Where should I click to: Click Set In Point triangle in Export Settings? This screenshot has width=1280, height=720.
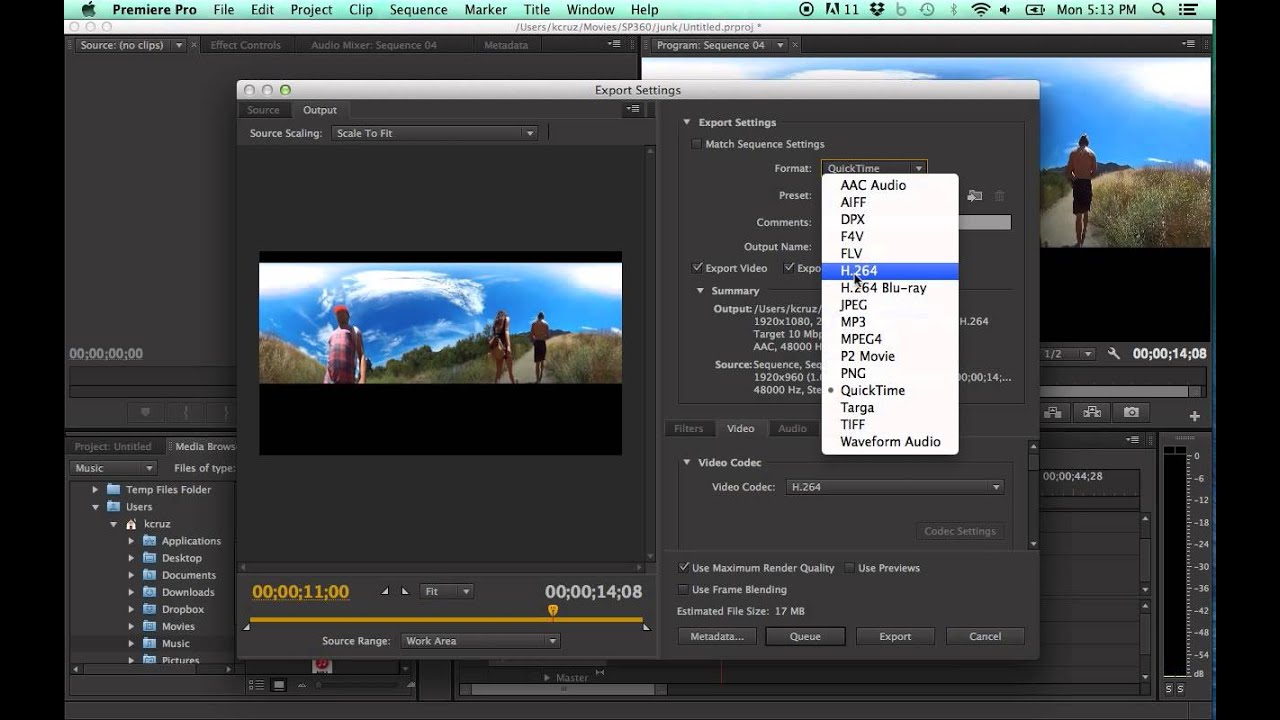[x=386, y=591]
